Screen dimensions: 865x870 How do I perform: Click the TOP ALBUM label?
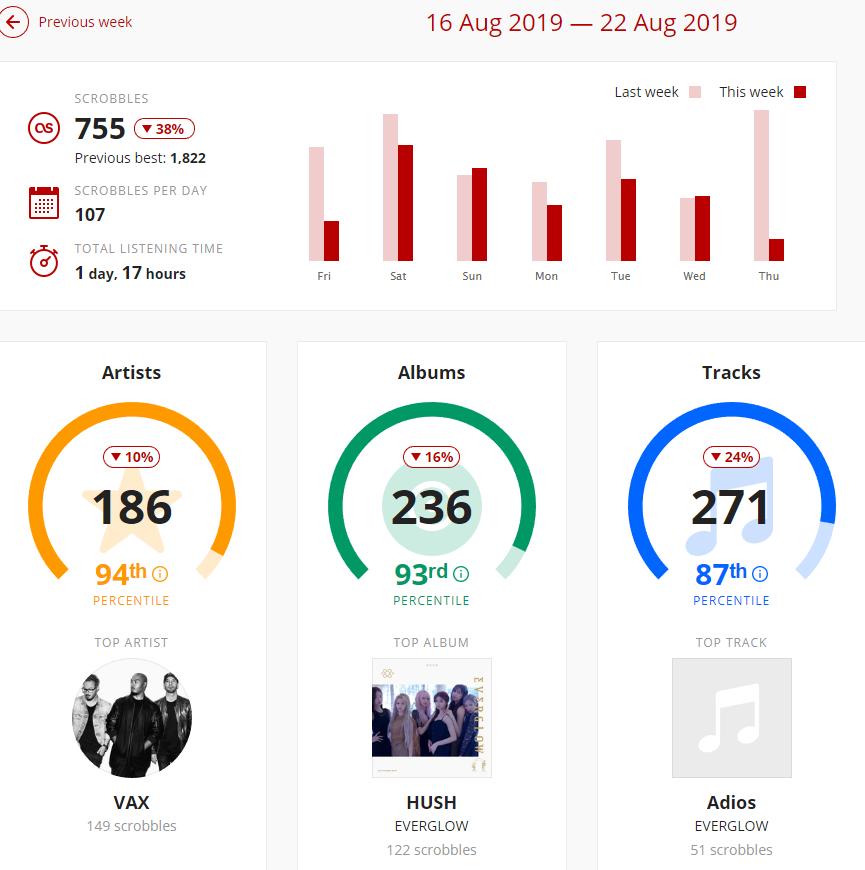[x=432, y=643]
